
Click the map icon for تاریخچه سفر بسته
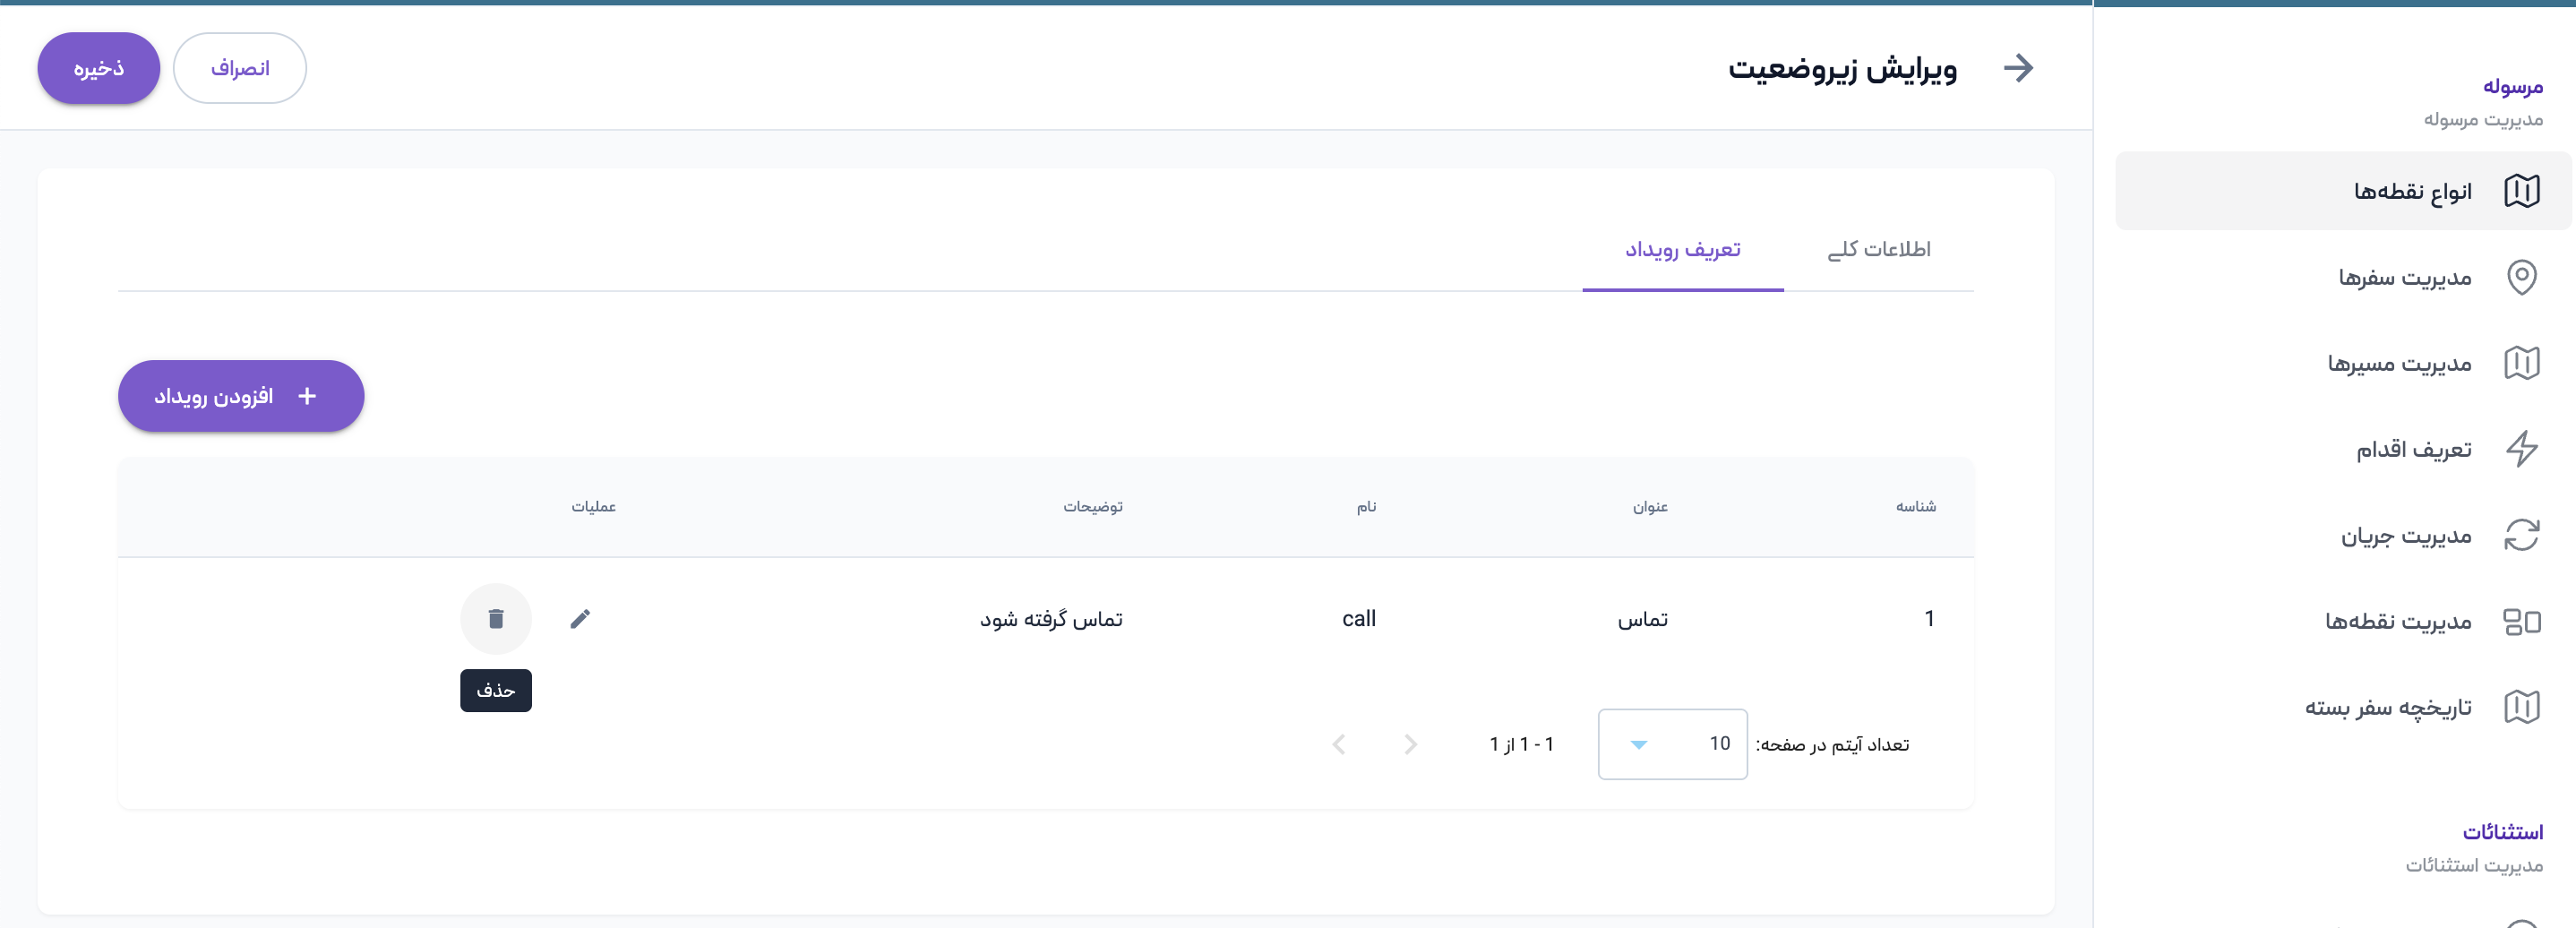click(2521, 707)
